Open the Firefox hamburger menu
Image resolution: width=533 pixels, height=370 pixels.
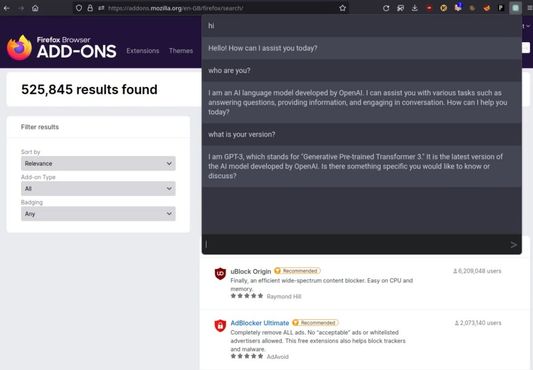pos(530,8)
